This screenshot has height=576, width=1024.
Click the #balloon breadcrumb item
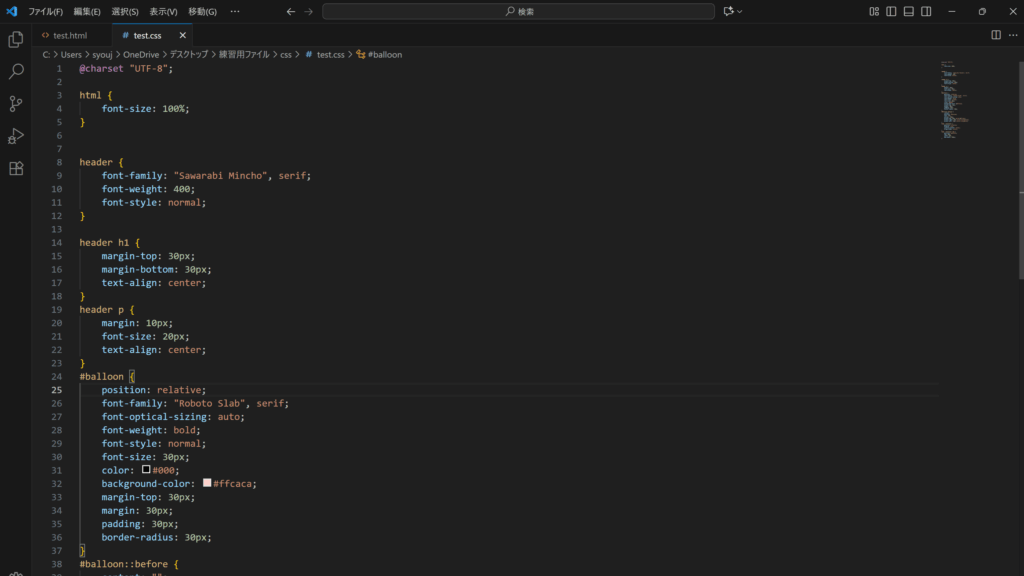click(384, 55)
